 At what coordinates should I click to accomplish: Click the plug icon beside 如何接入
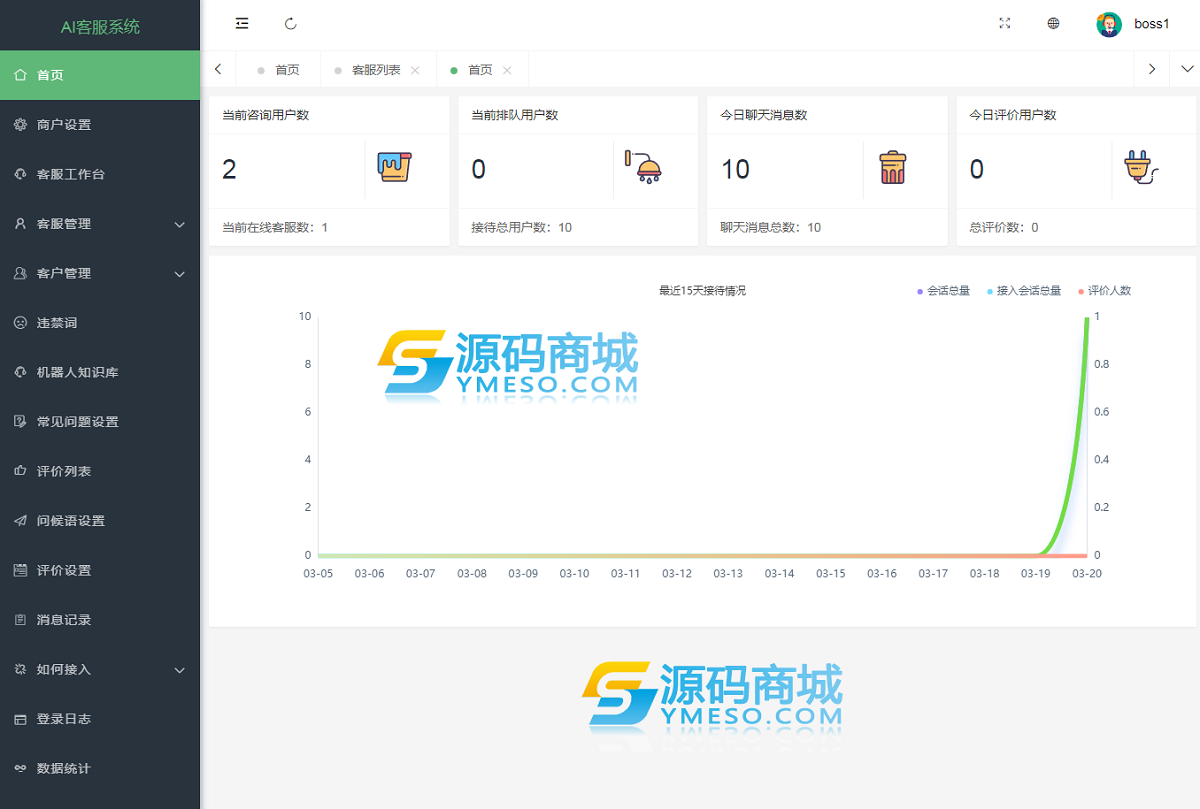point(20,669)
